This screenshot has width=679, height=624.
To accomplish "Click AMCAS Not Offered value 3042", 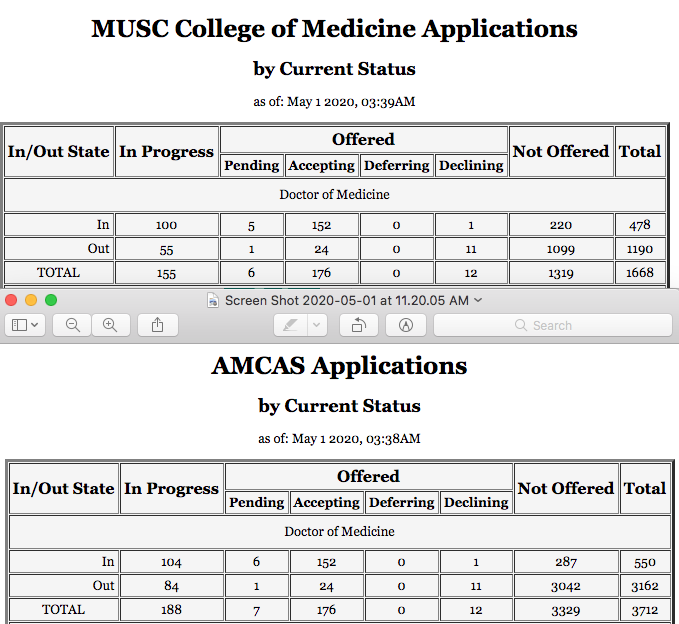I will click(x=566, y=586).
